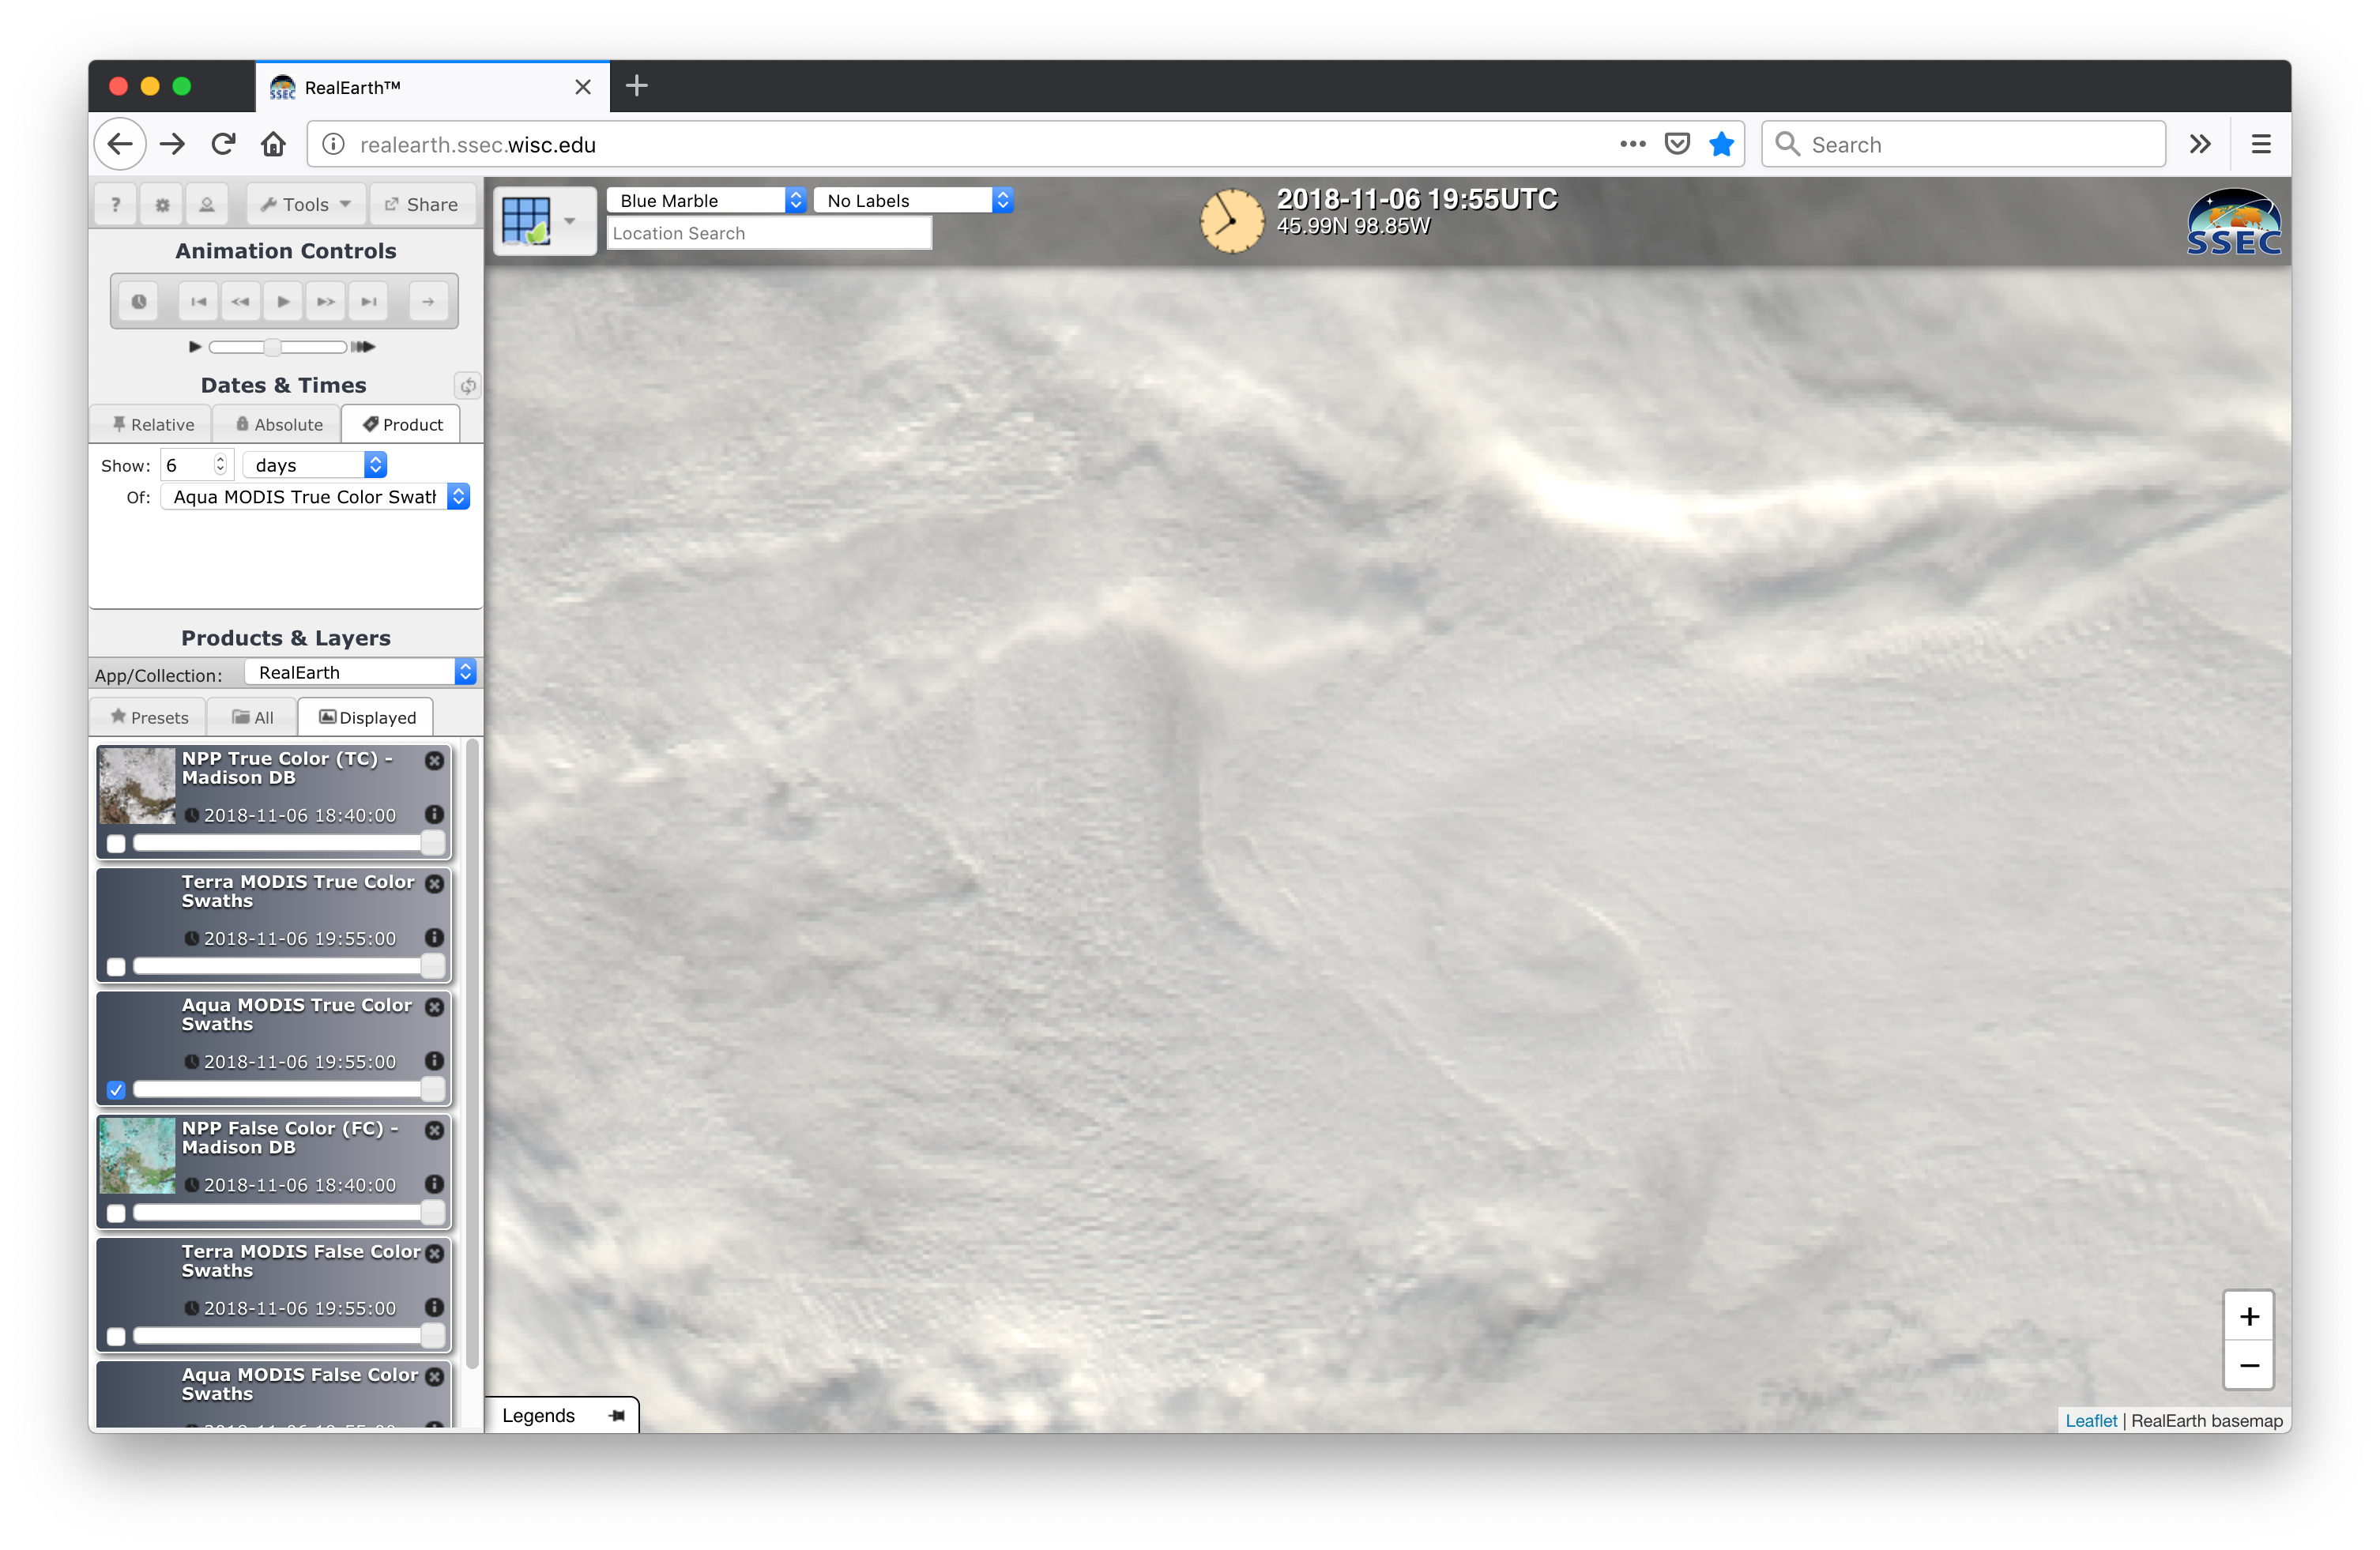This screenshot has height=1550, width=2380.
Task: Switch to the Relative tab
Action: pyautogui.click(x=152, y=425)
